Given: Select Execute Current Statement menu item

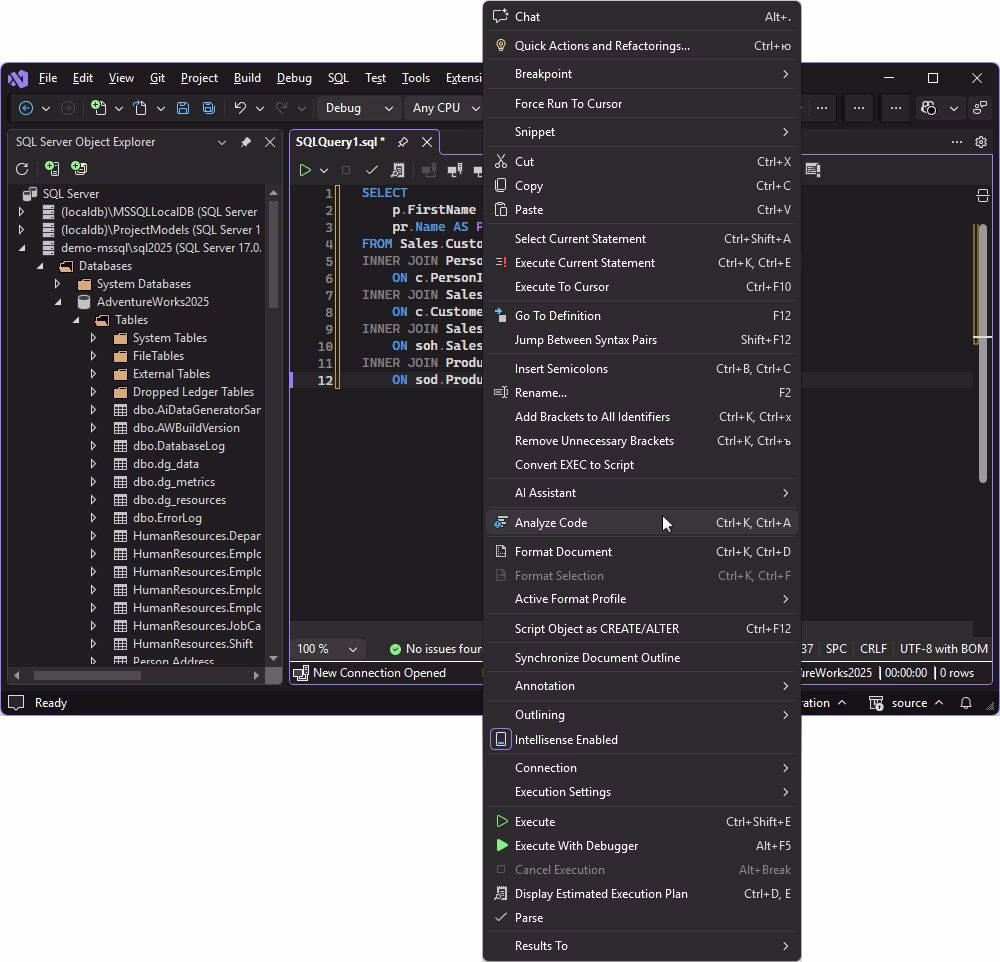Looking at the screenshot, I should pyautogui.click(x=642, y=263).
